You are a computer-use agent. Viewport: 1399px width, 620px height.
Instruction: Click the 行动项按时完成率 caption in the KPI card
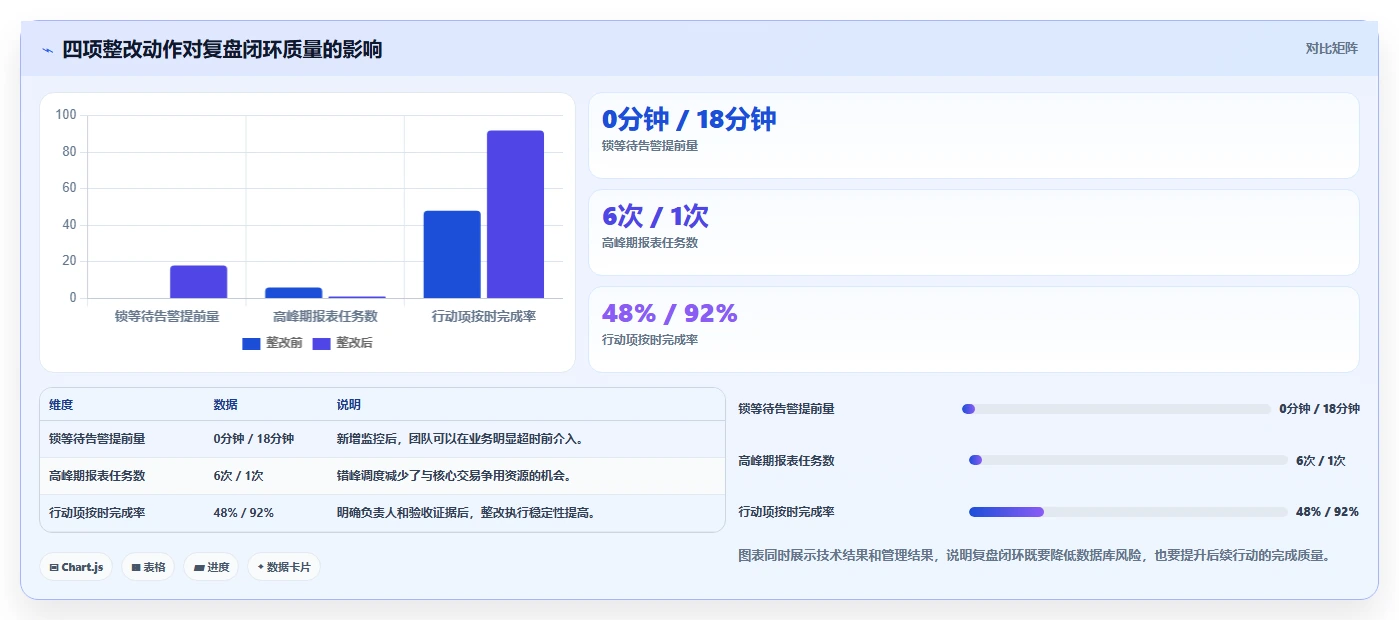tap(650, 340)
